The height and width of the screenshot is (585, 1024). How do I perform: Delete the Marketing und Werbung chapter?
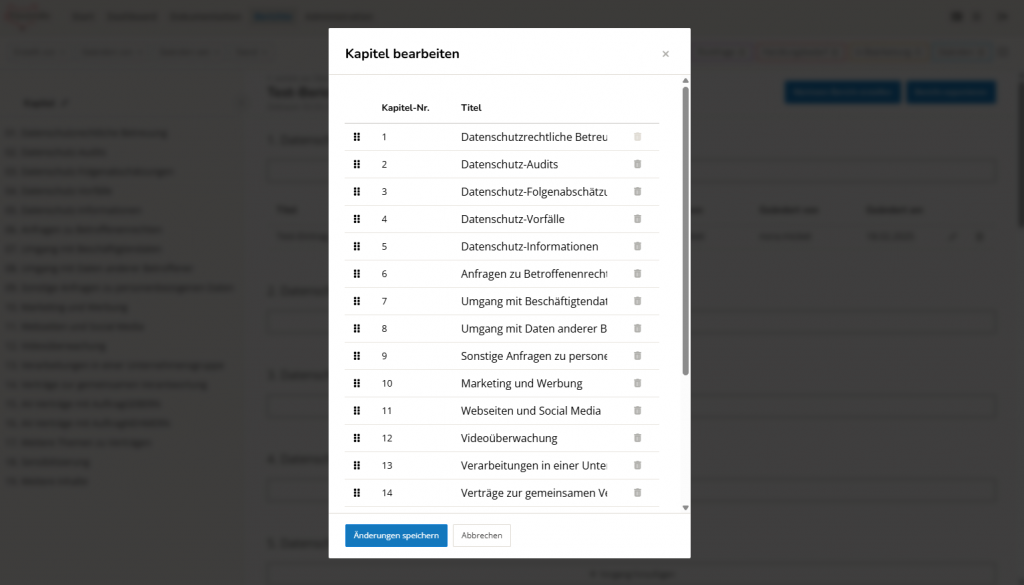pos(638,383)
